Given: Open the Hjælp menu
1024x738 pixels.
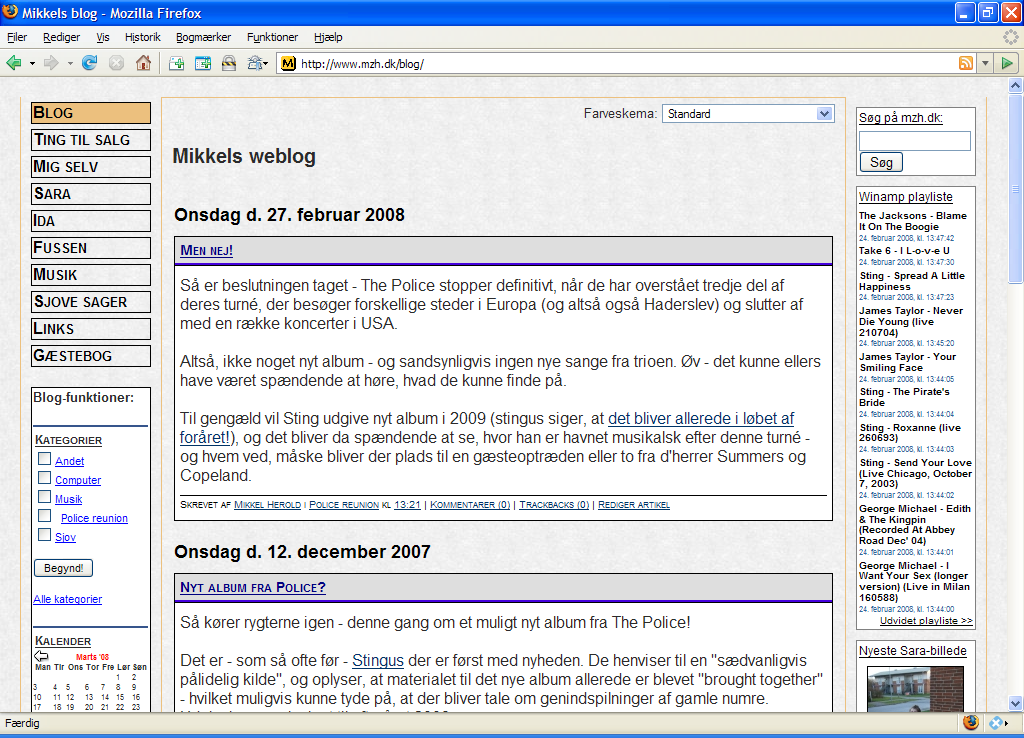Looking at the screenshot, I should pyautogui.click(x=328, y=37).
